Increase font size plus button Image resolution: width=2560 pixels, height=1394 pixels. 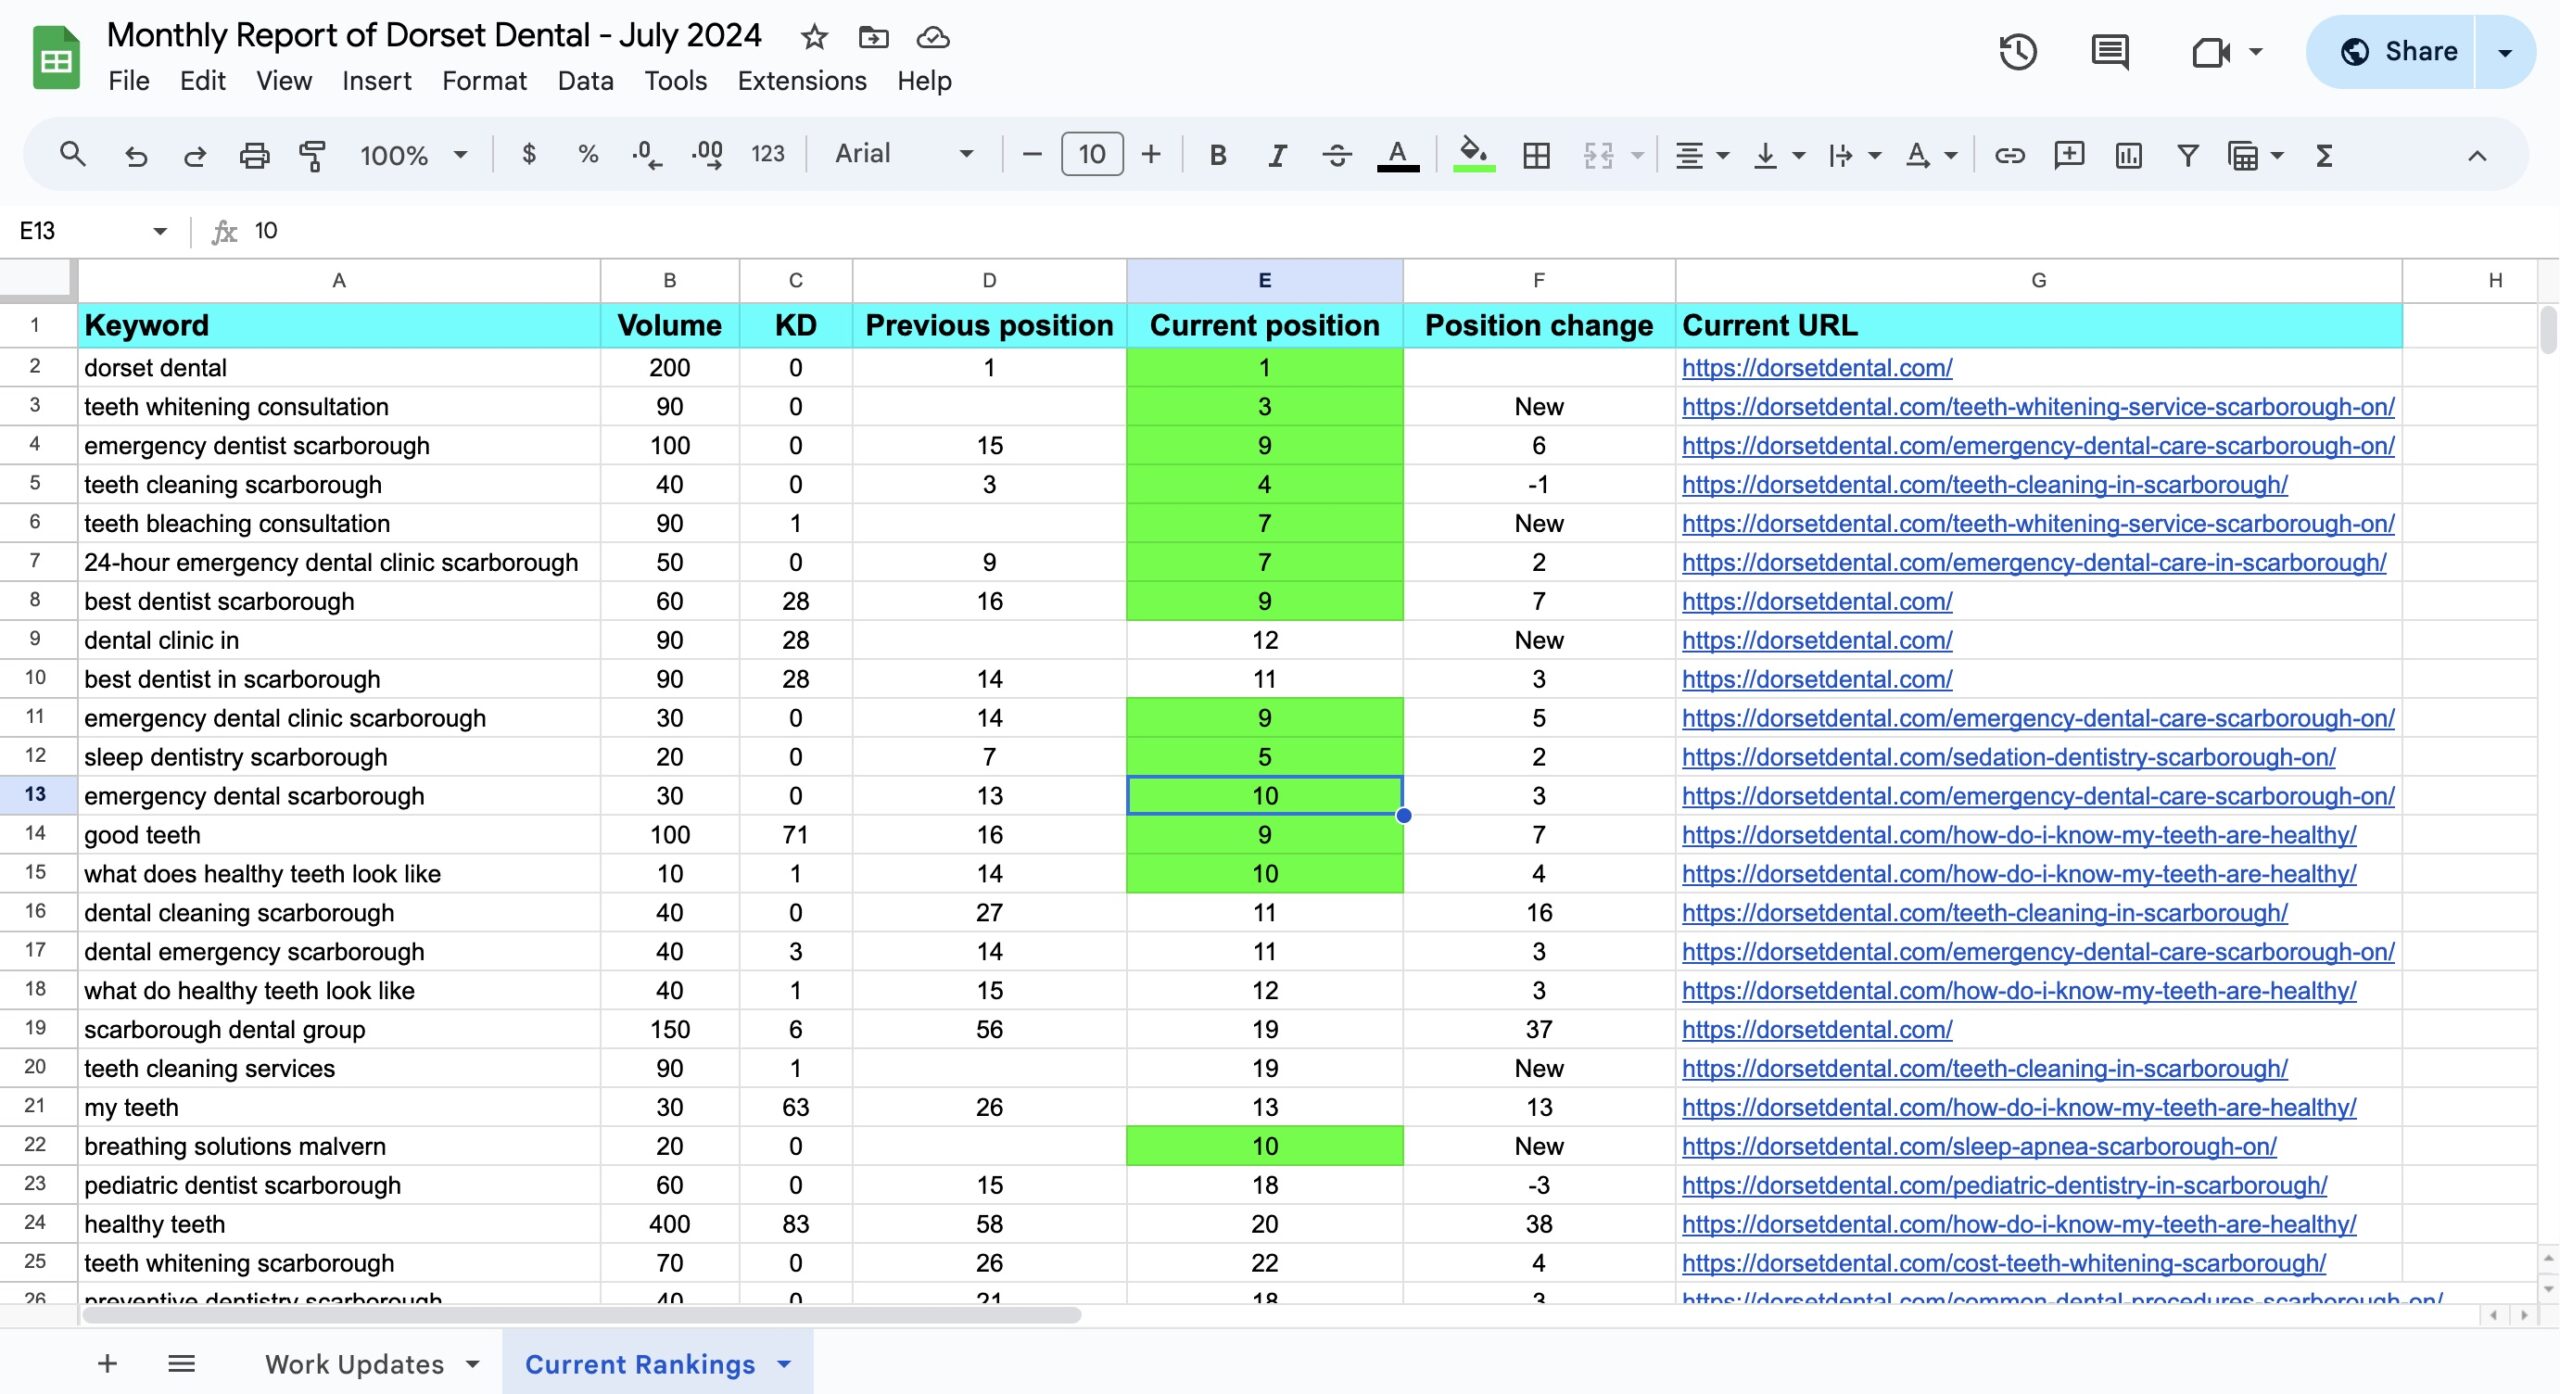pos(1151,155)
